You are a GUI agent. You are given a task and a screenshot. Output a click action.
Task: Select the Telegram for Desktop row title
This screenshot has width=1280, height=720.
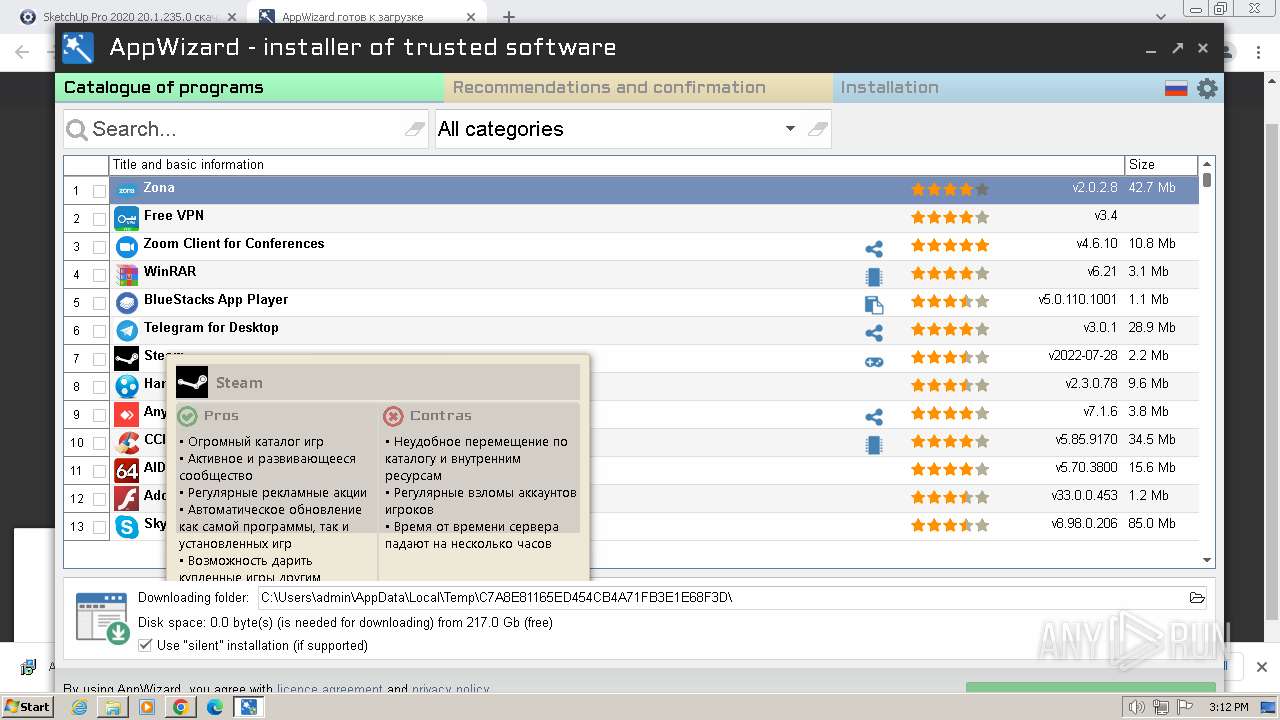pyautogui.click(x=211, y=328)
